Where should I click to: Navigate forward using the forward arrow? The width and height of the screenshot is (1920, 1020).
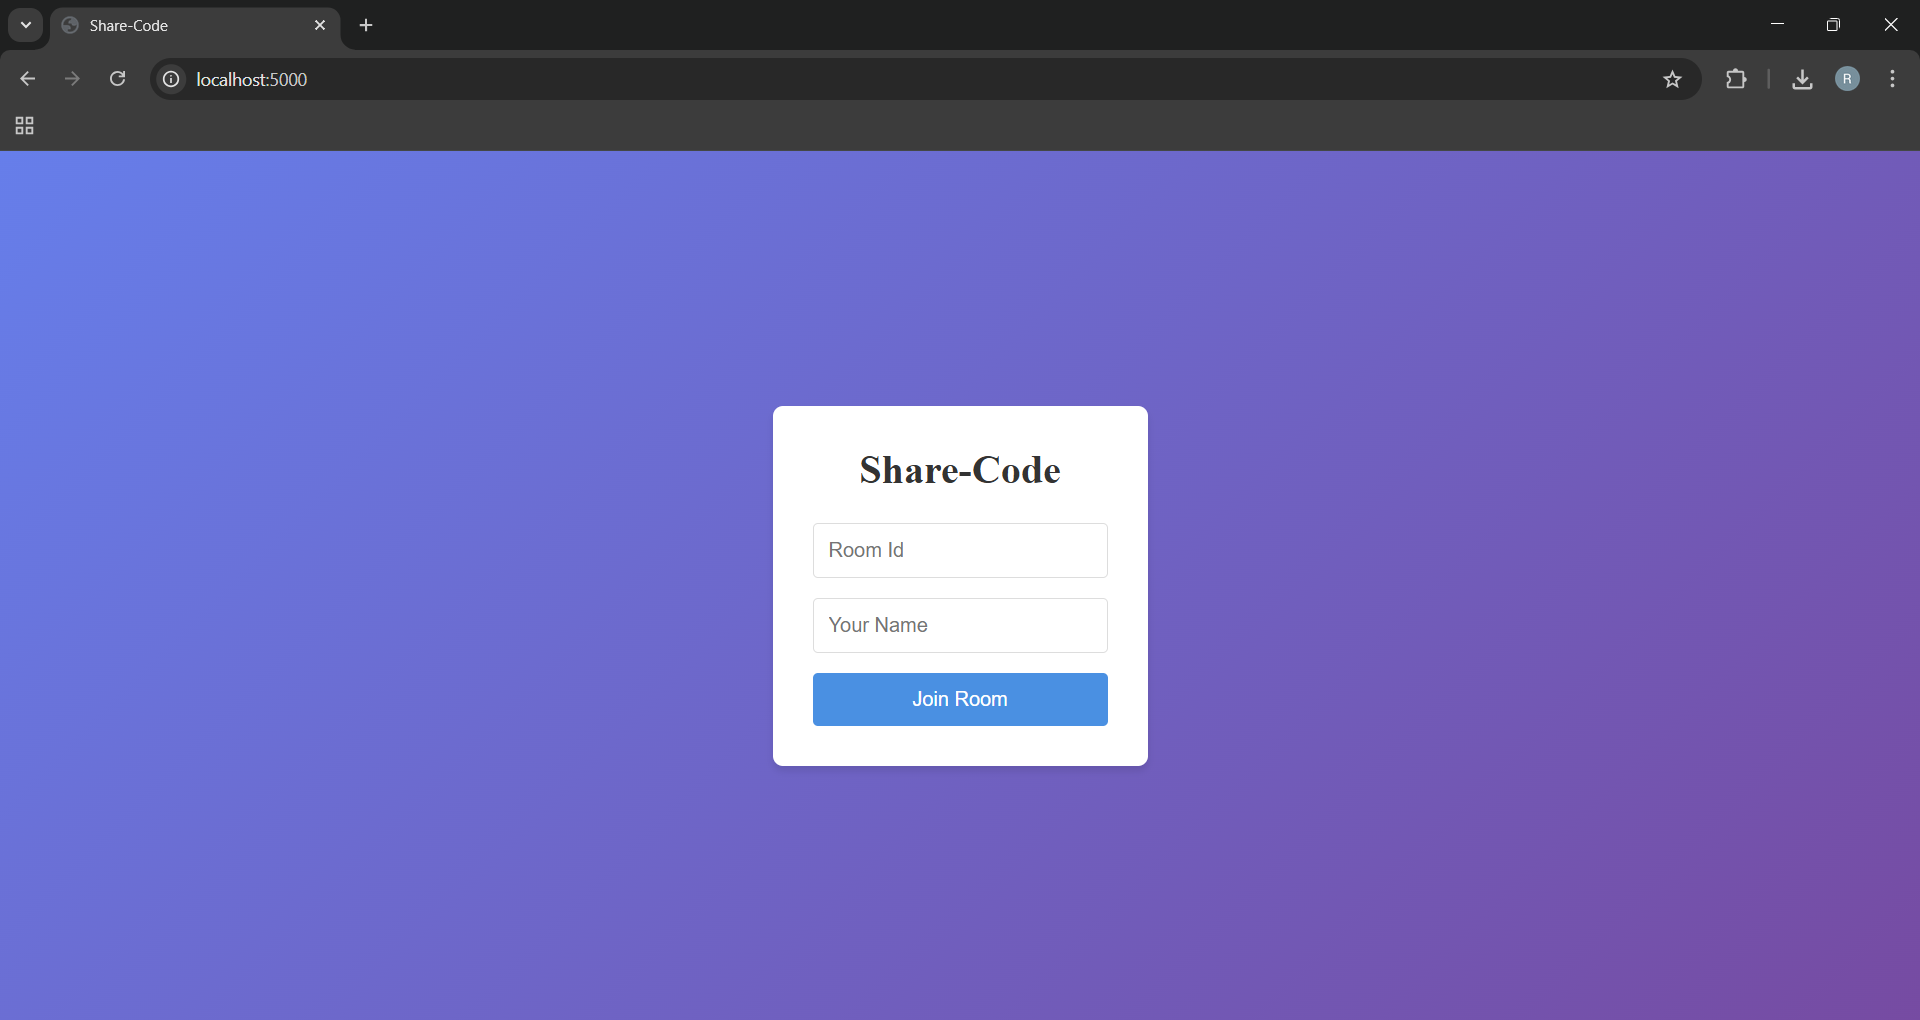pyautogui.click(x=72, y=79)
